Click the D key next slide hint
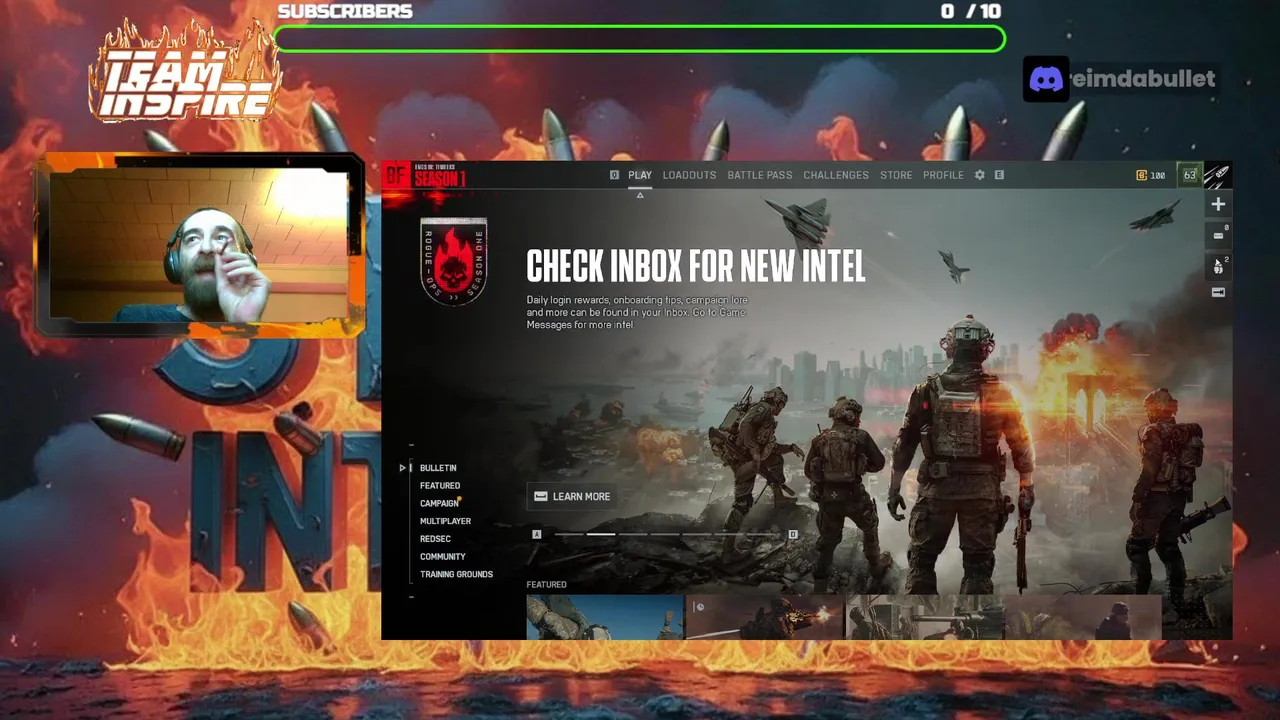 pos(793,535)
